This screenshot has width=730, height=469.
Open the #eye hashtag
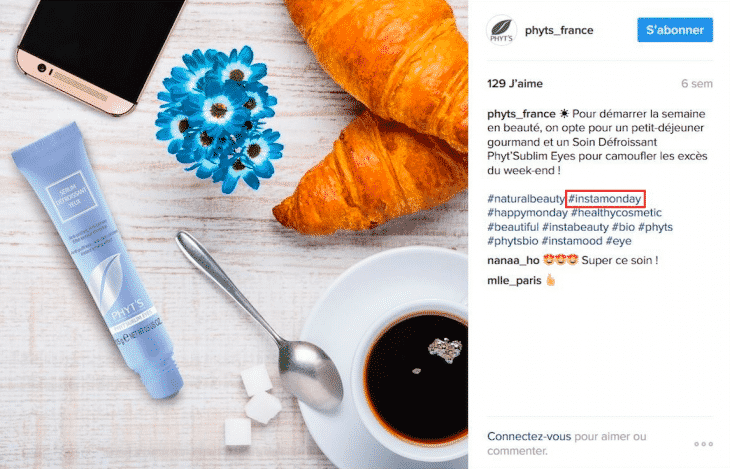[618, 241]
